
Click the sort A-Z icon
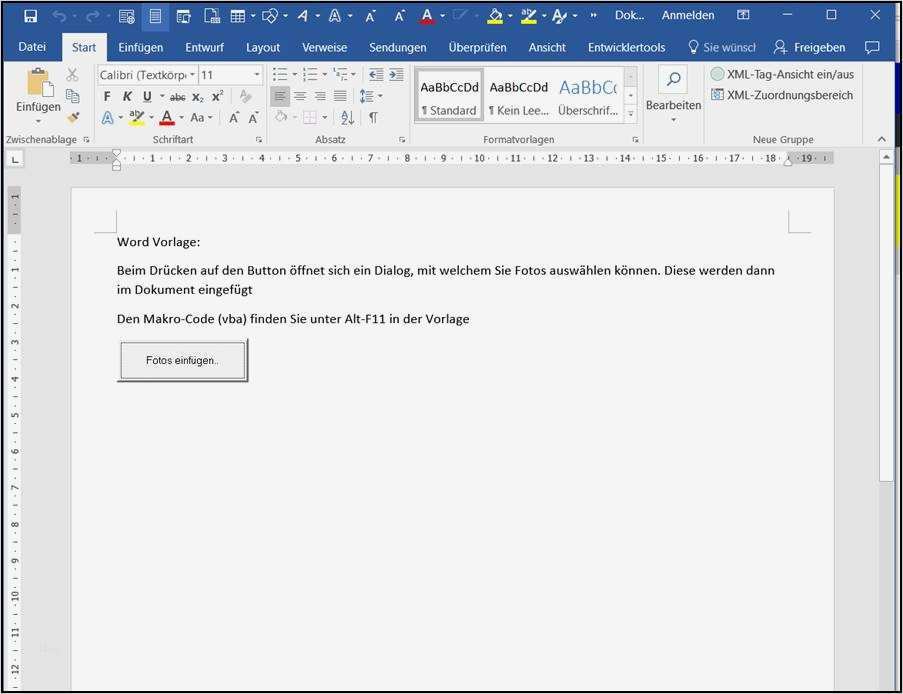pyautogui.click(x=347, y=117)
